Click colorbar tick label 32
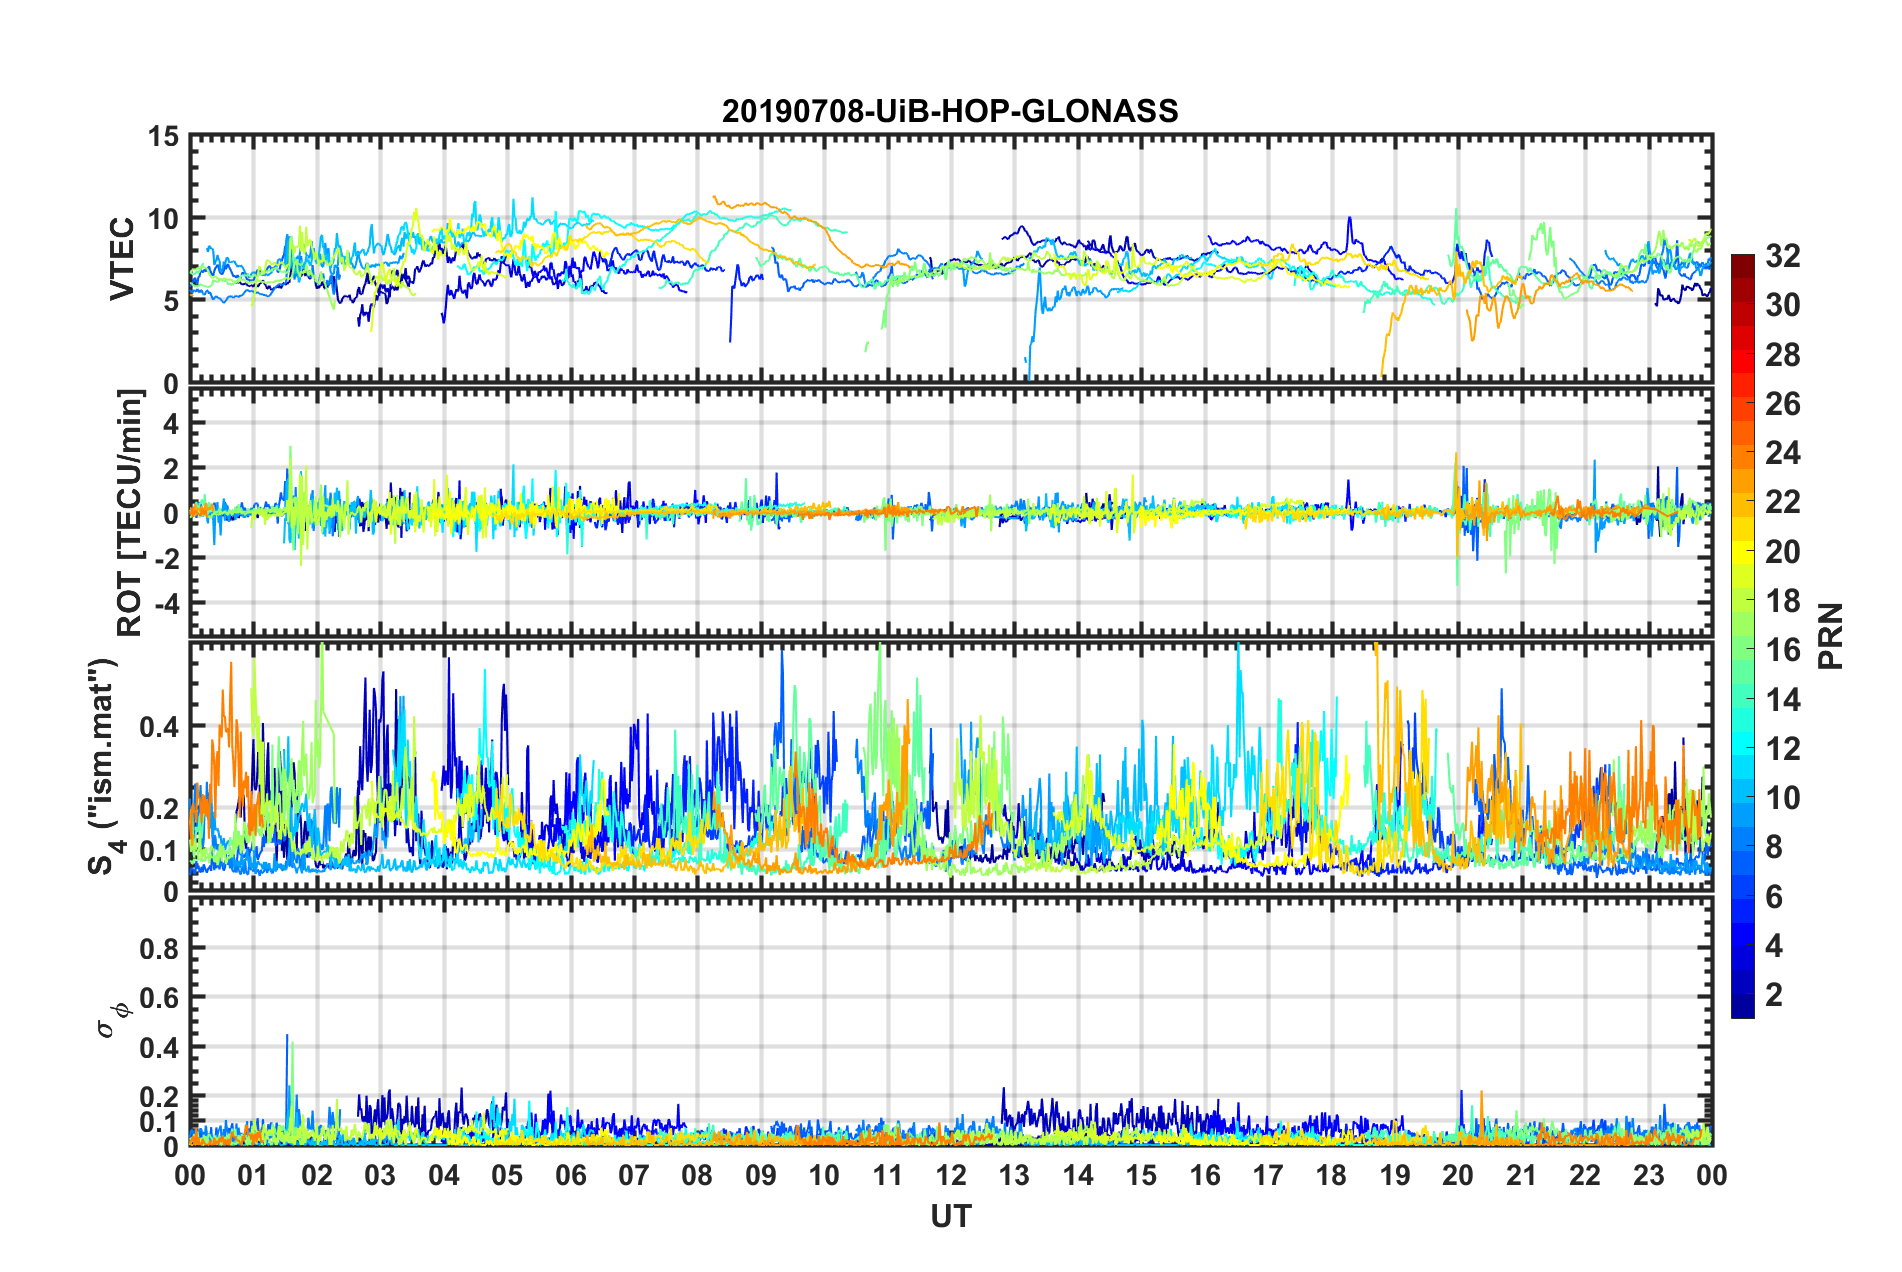 coord(1783,256)
